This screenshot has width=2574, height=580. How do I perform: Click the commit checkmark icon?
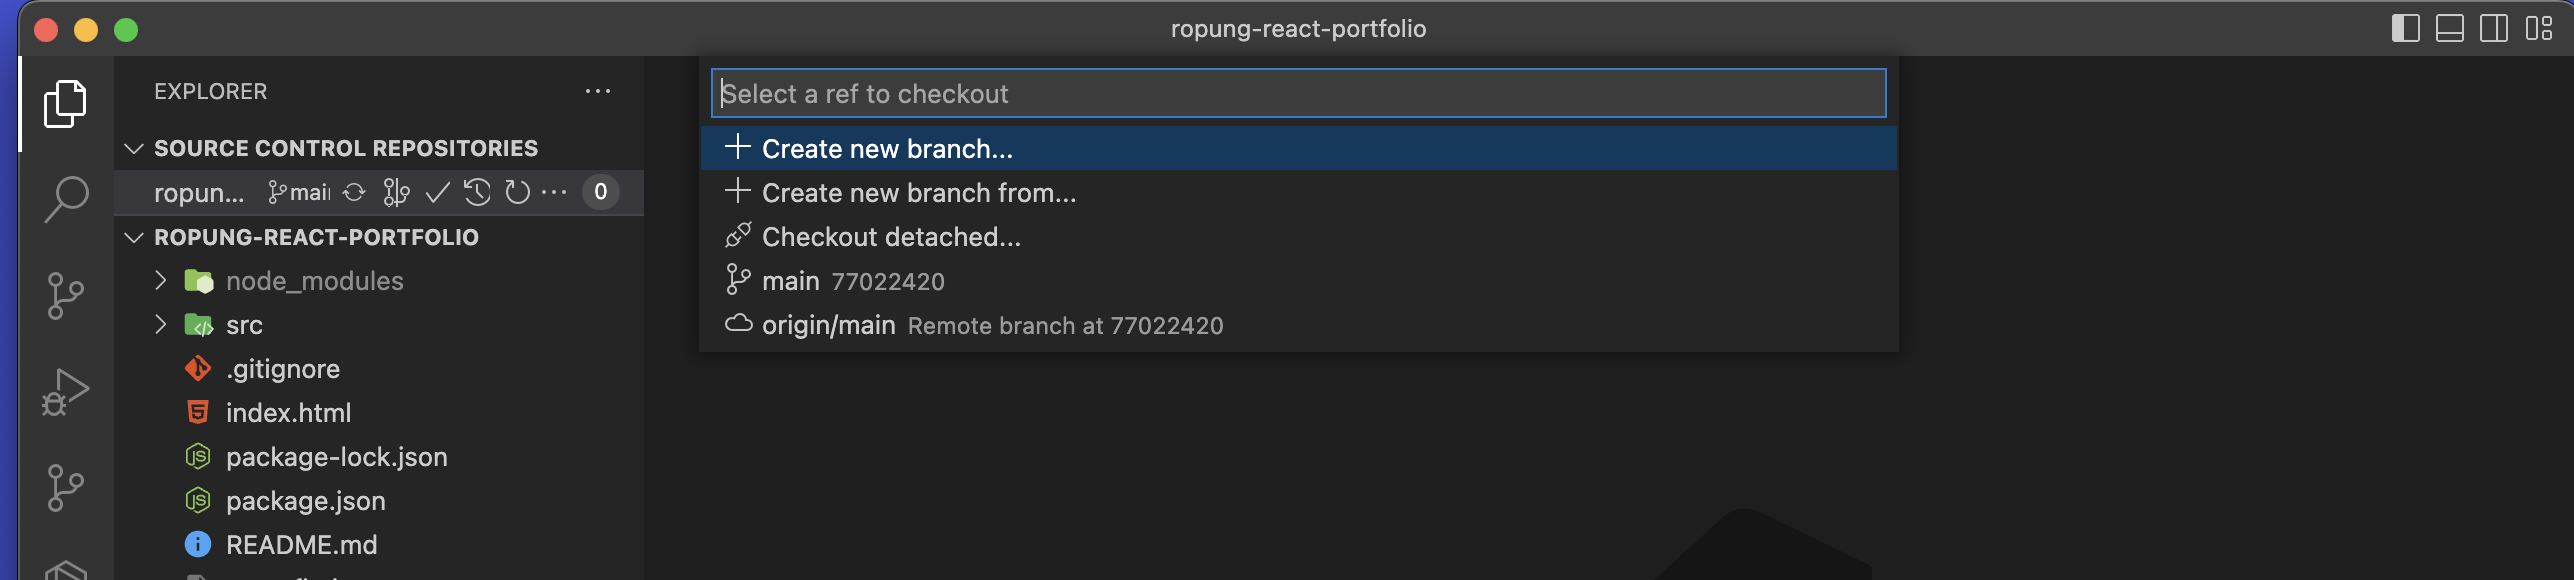pos(437,192)
